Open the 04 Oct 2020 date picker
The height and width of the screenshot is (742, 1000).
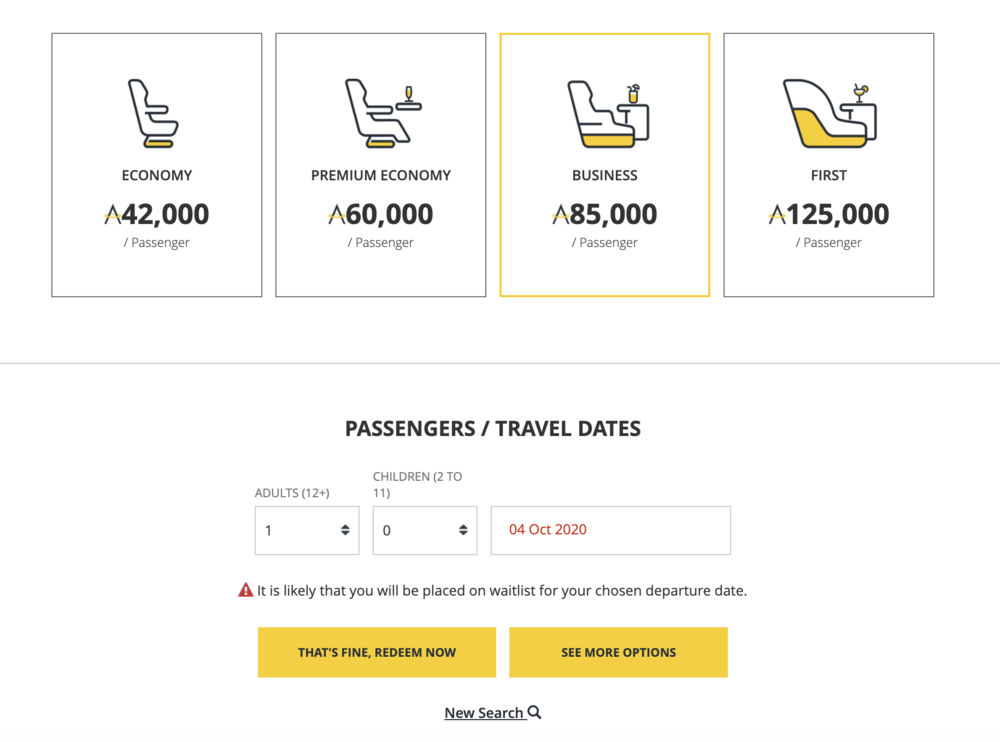click(610, 530)
